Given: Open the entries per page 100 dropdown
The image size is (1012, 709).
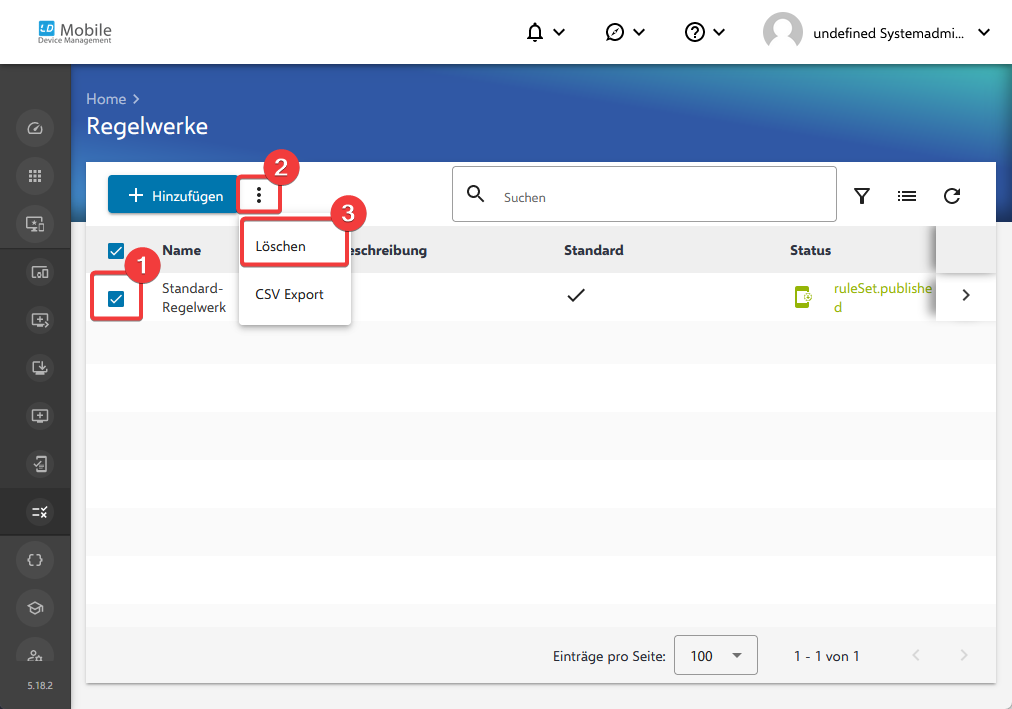Looking at the screenshot, I should pos(716,655).
